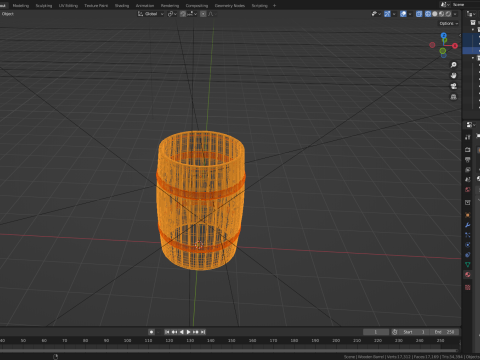Open the Render properties tab
480x360 pixels.
coord(468,150)
